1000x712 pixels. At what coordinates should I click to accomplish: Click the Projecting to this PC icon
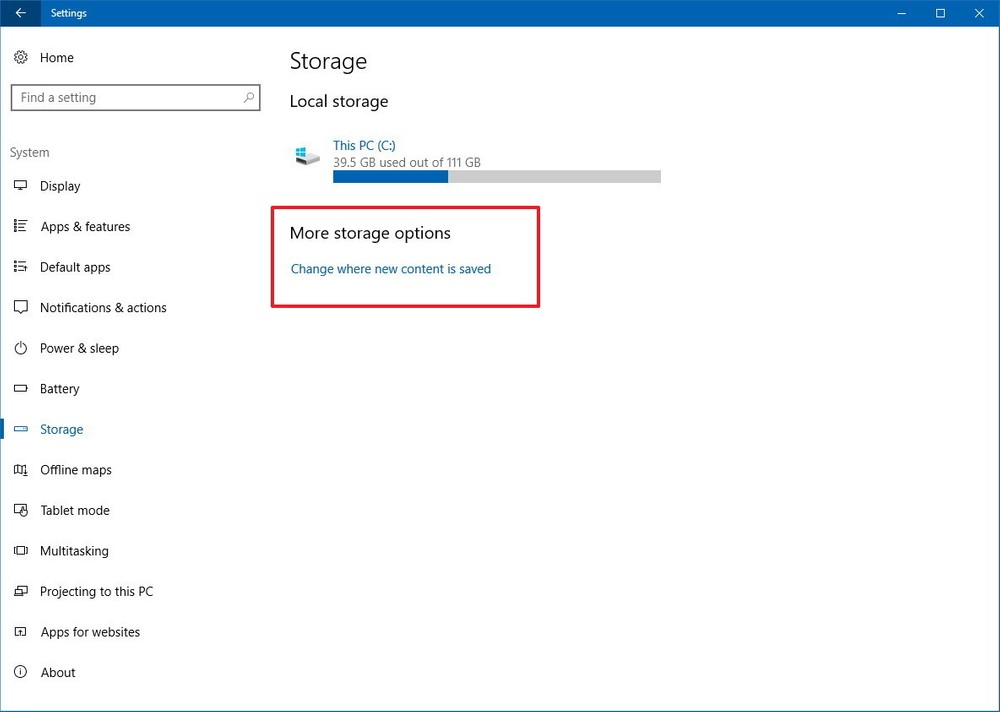[20, 591]
